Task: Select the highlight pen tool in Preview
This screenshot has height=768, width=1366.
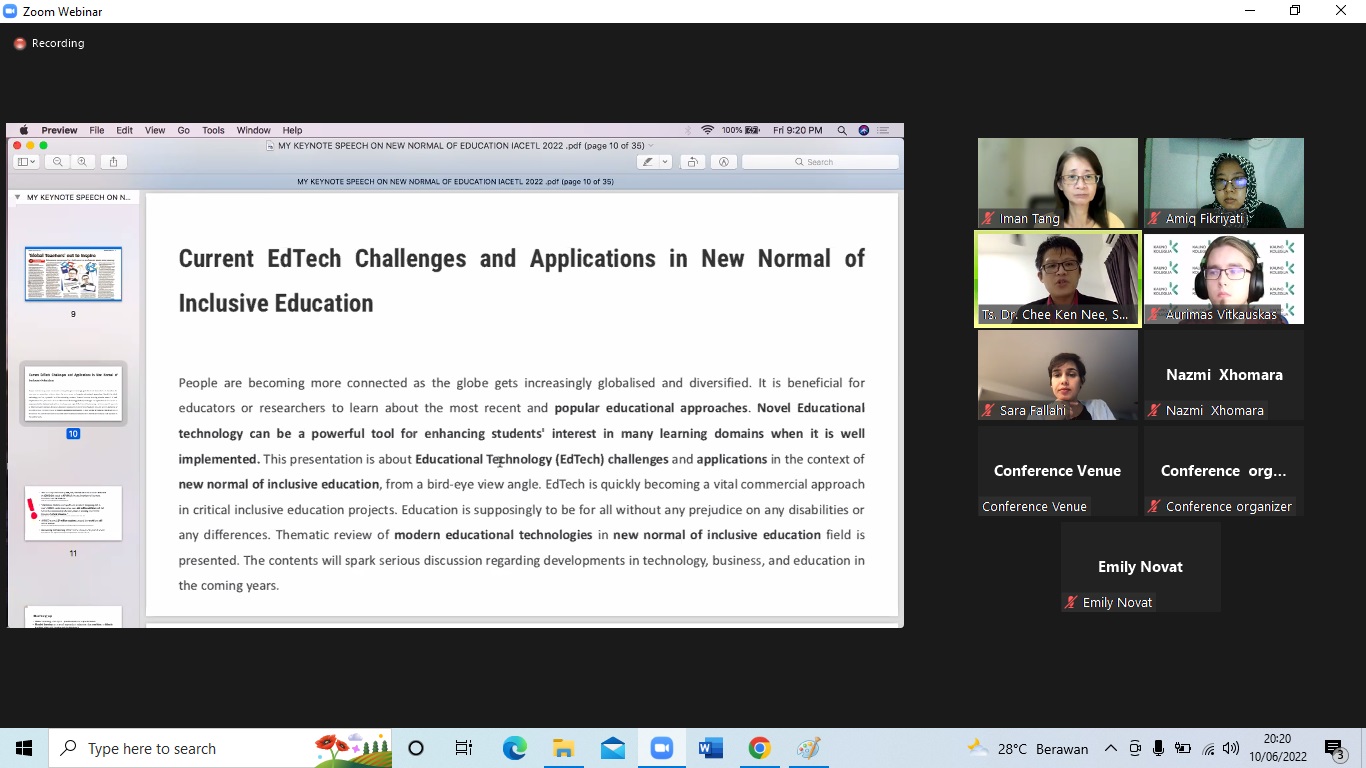Action: pos(648,162)
